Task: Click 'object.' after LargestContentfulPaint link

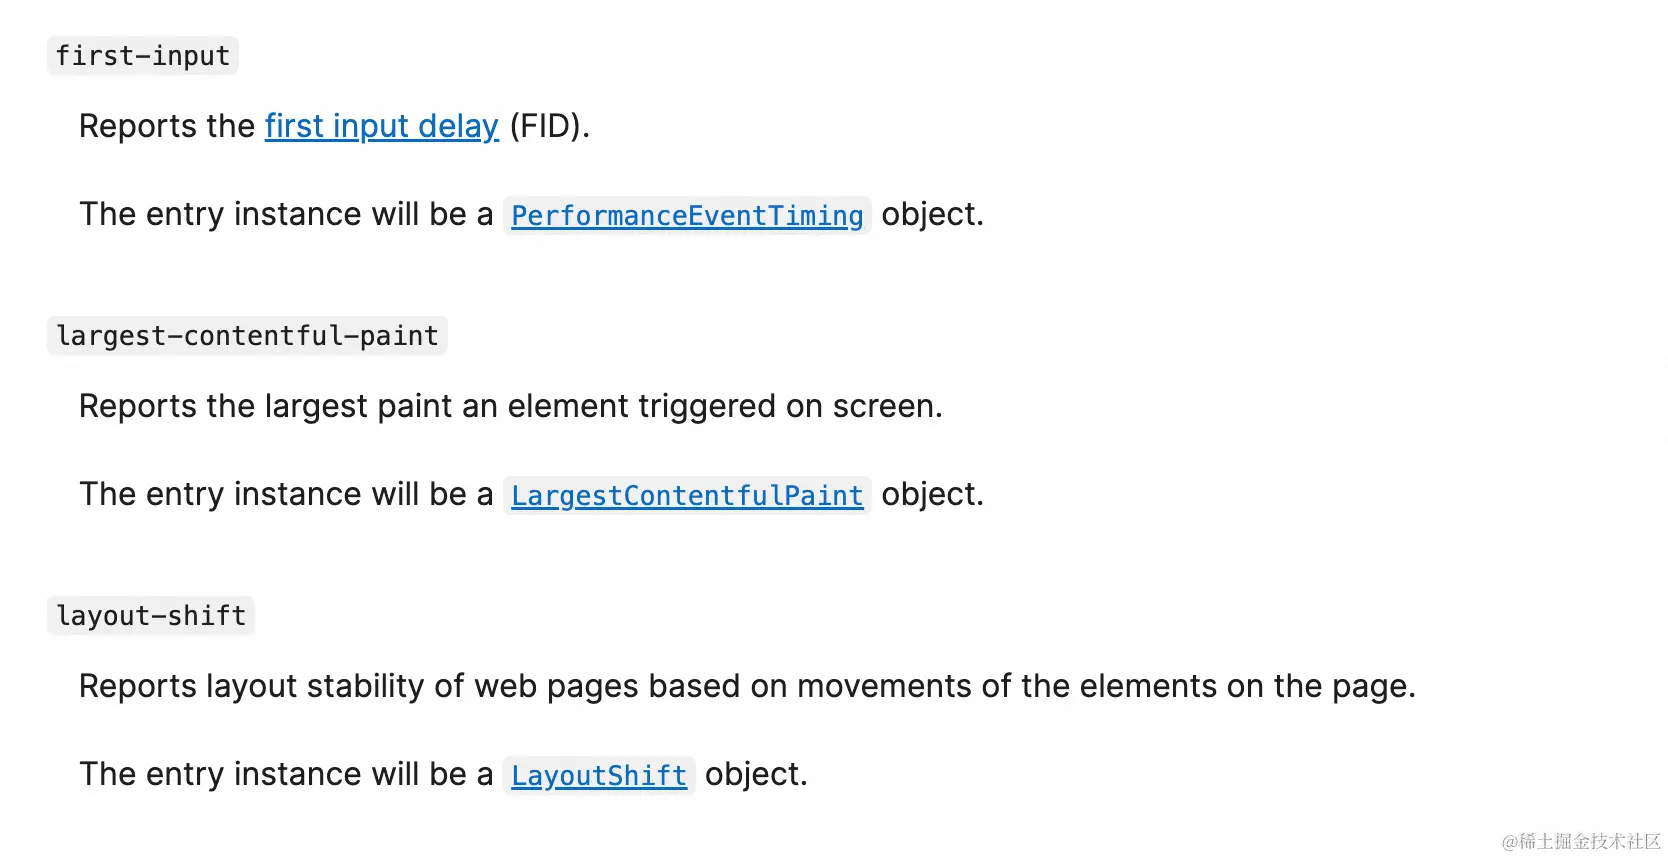Action: tap(932, 495)
